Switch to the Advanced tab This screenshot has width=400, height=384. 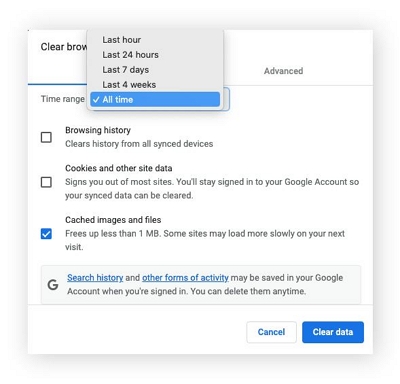coord(283,71)
